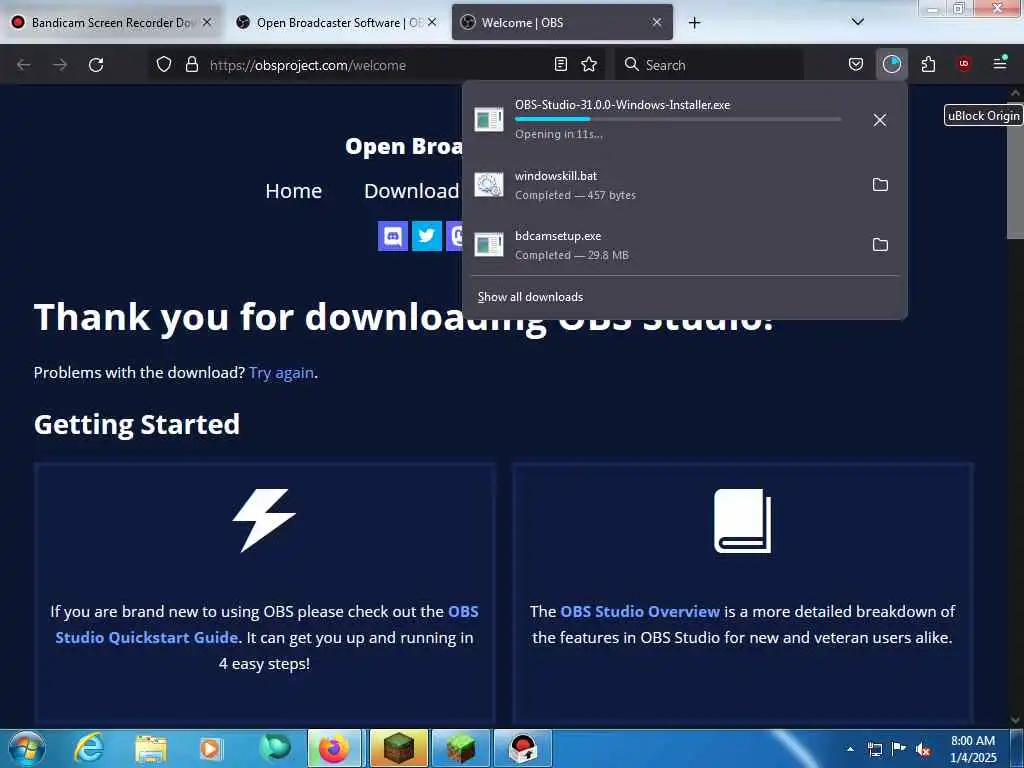Switch to Open Broadcaster Software tab
The height and width of the screenshot is (768, 1024).
337,22
